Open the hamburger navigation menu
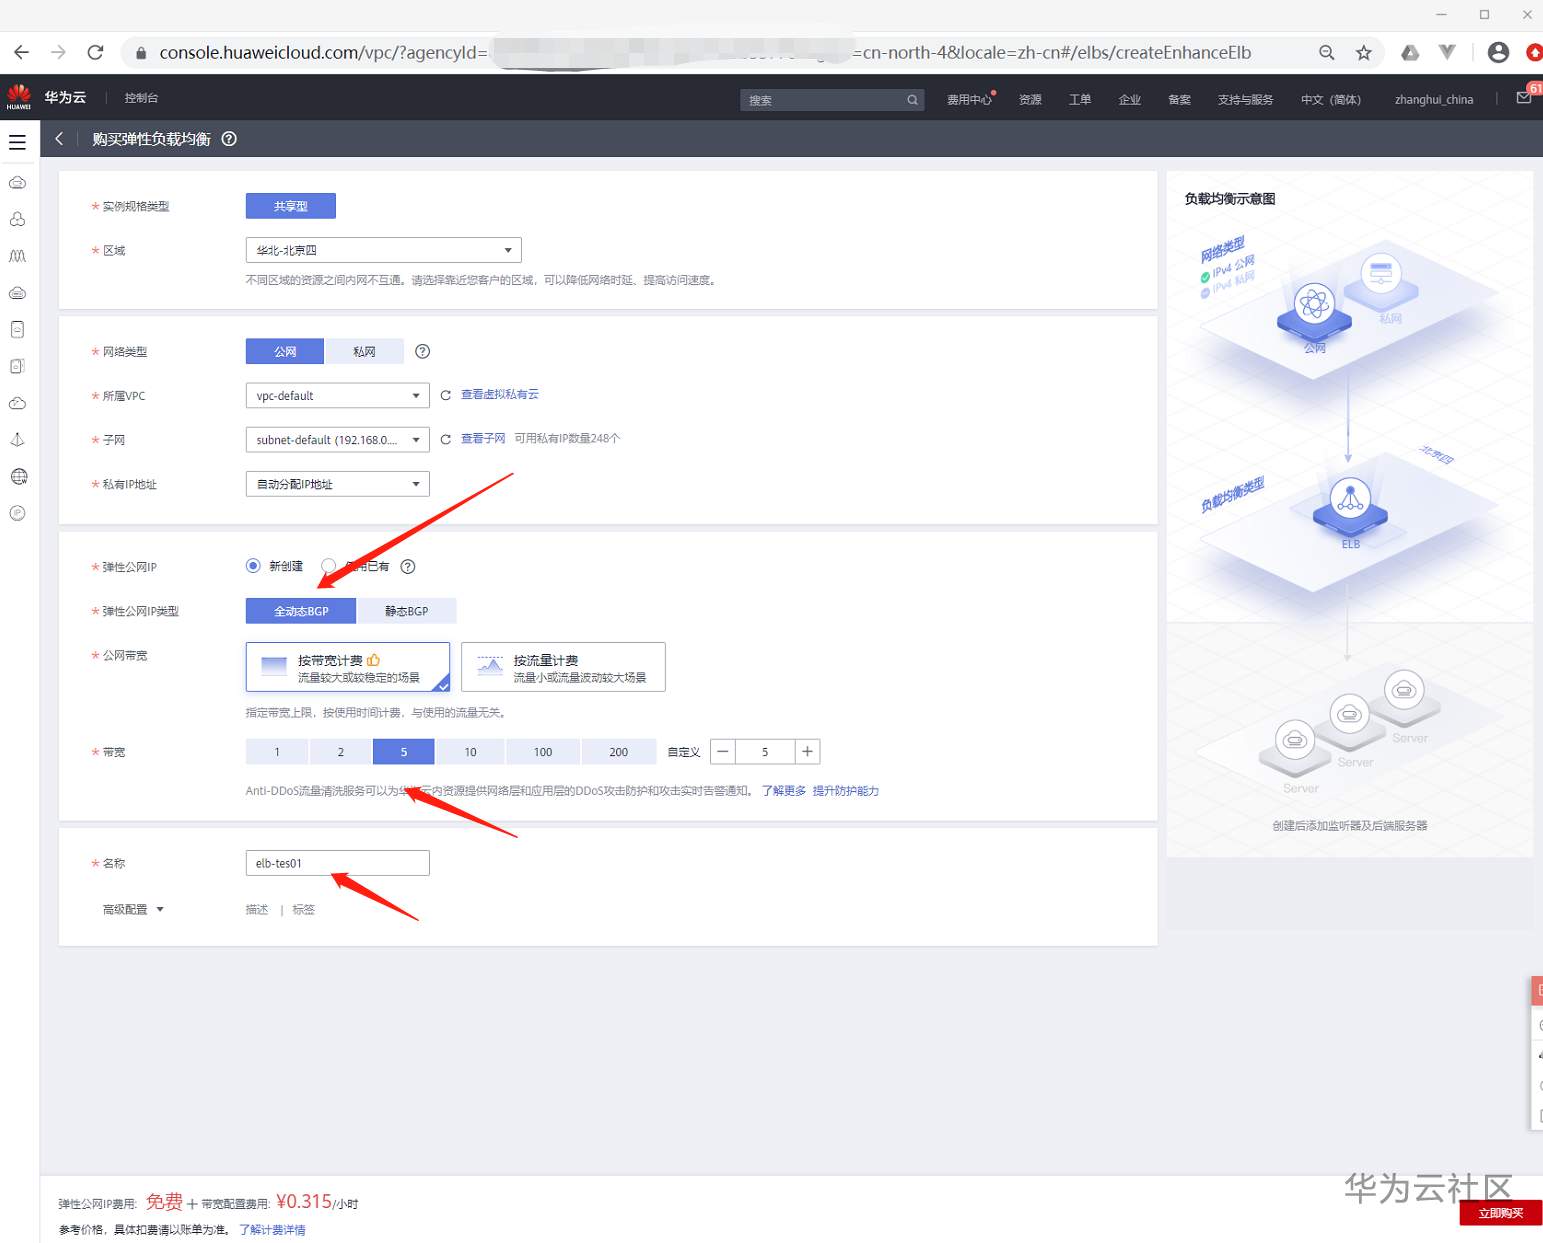This screenshot has height=1243, width=1543. 17,142
